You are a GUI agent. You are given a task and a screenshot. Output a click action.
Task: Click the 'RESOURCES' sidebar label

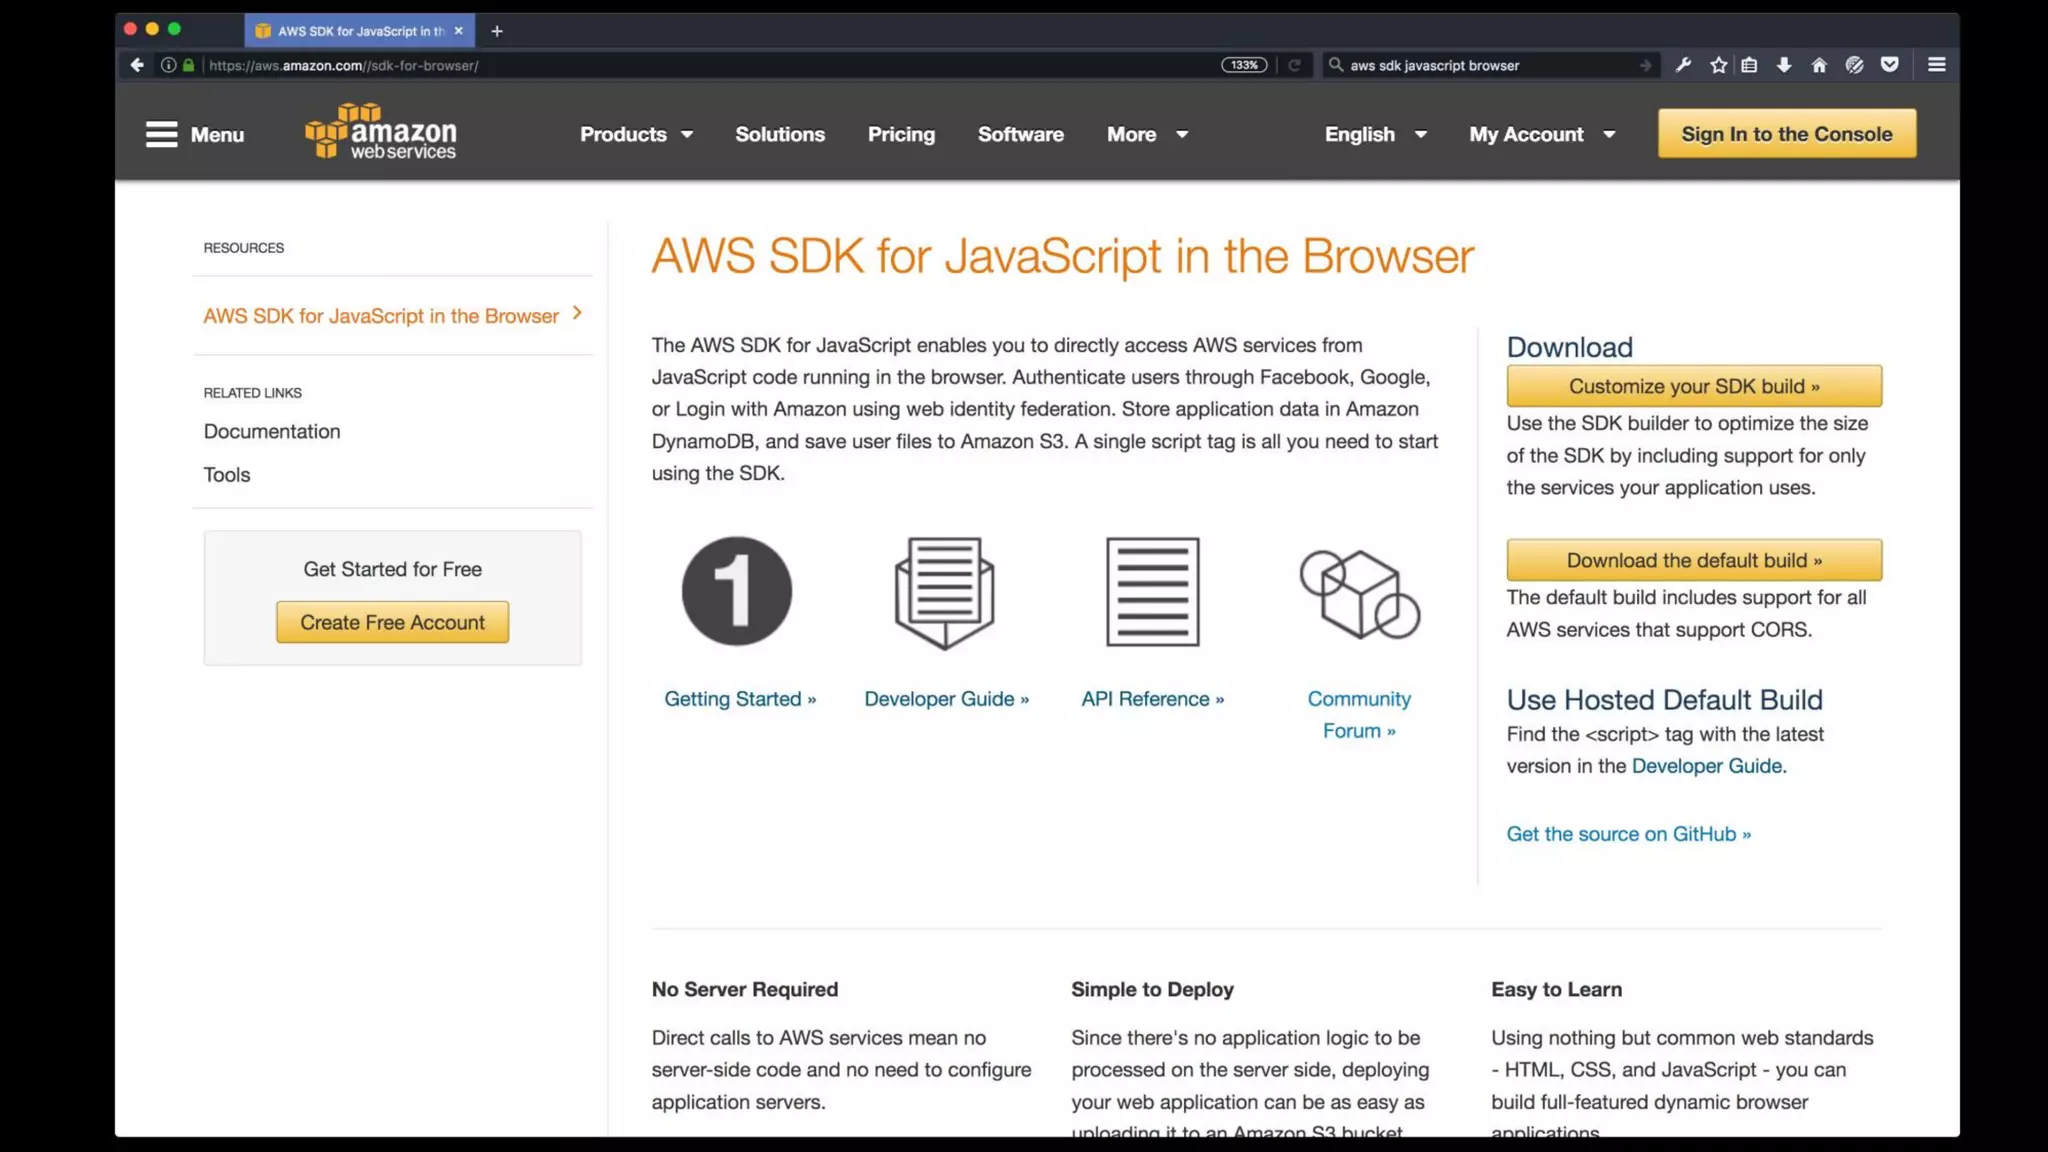point(244,248)
